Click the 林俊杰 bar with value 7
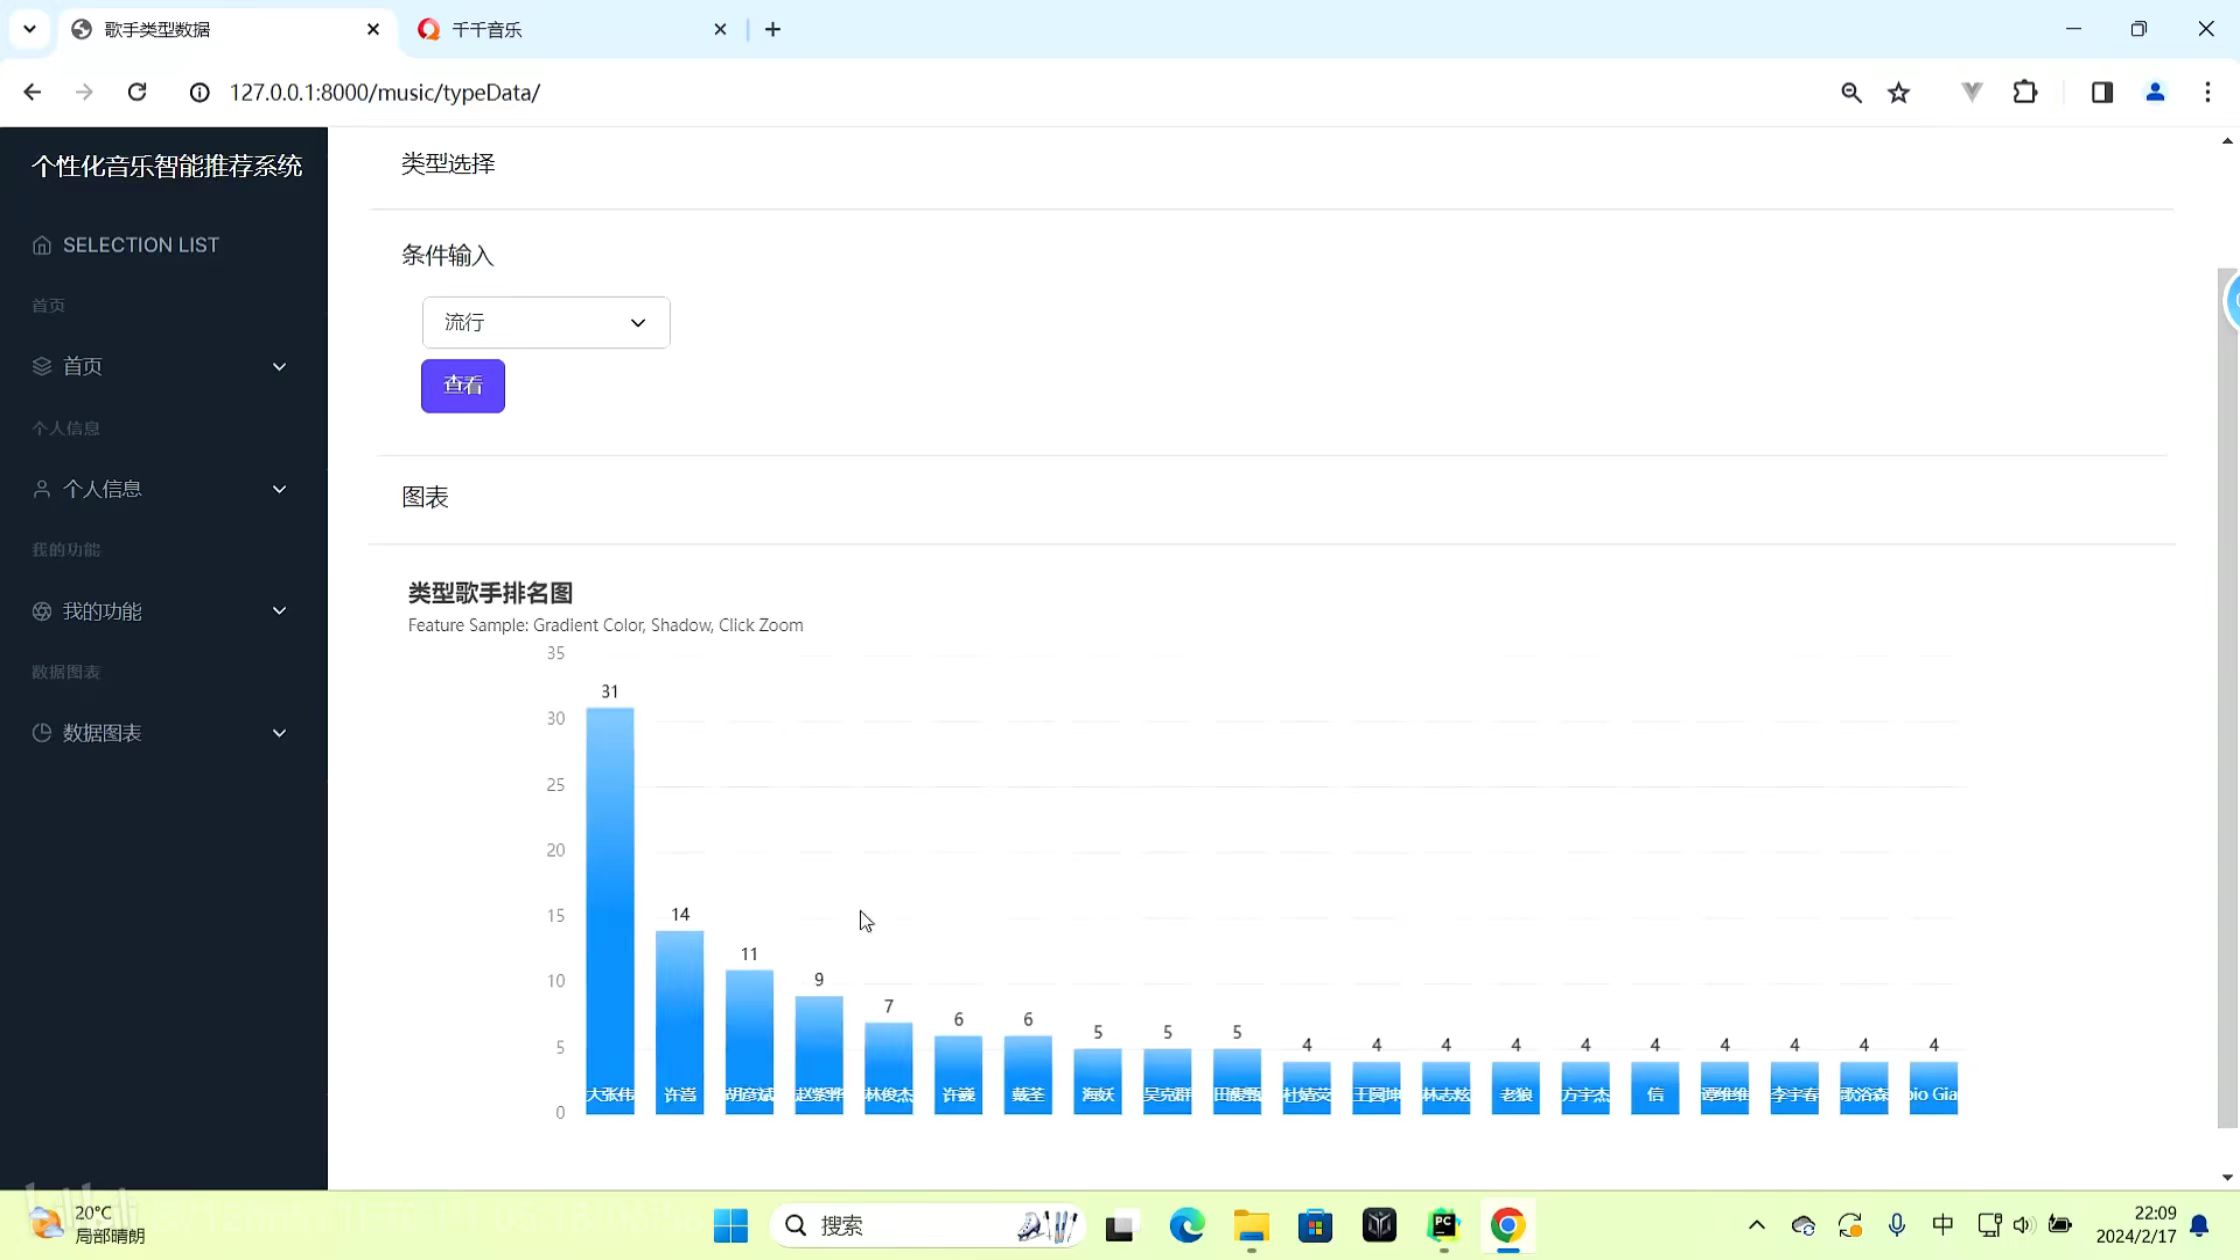 (x=889, y=1067)
